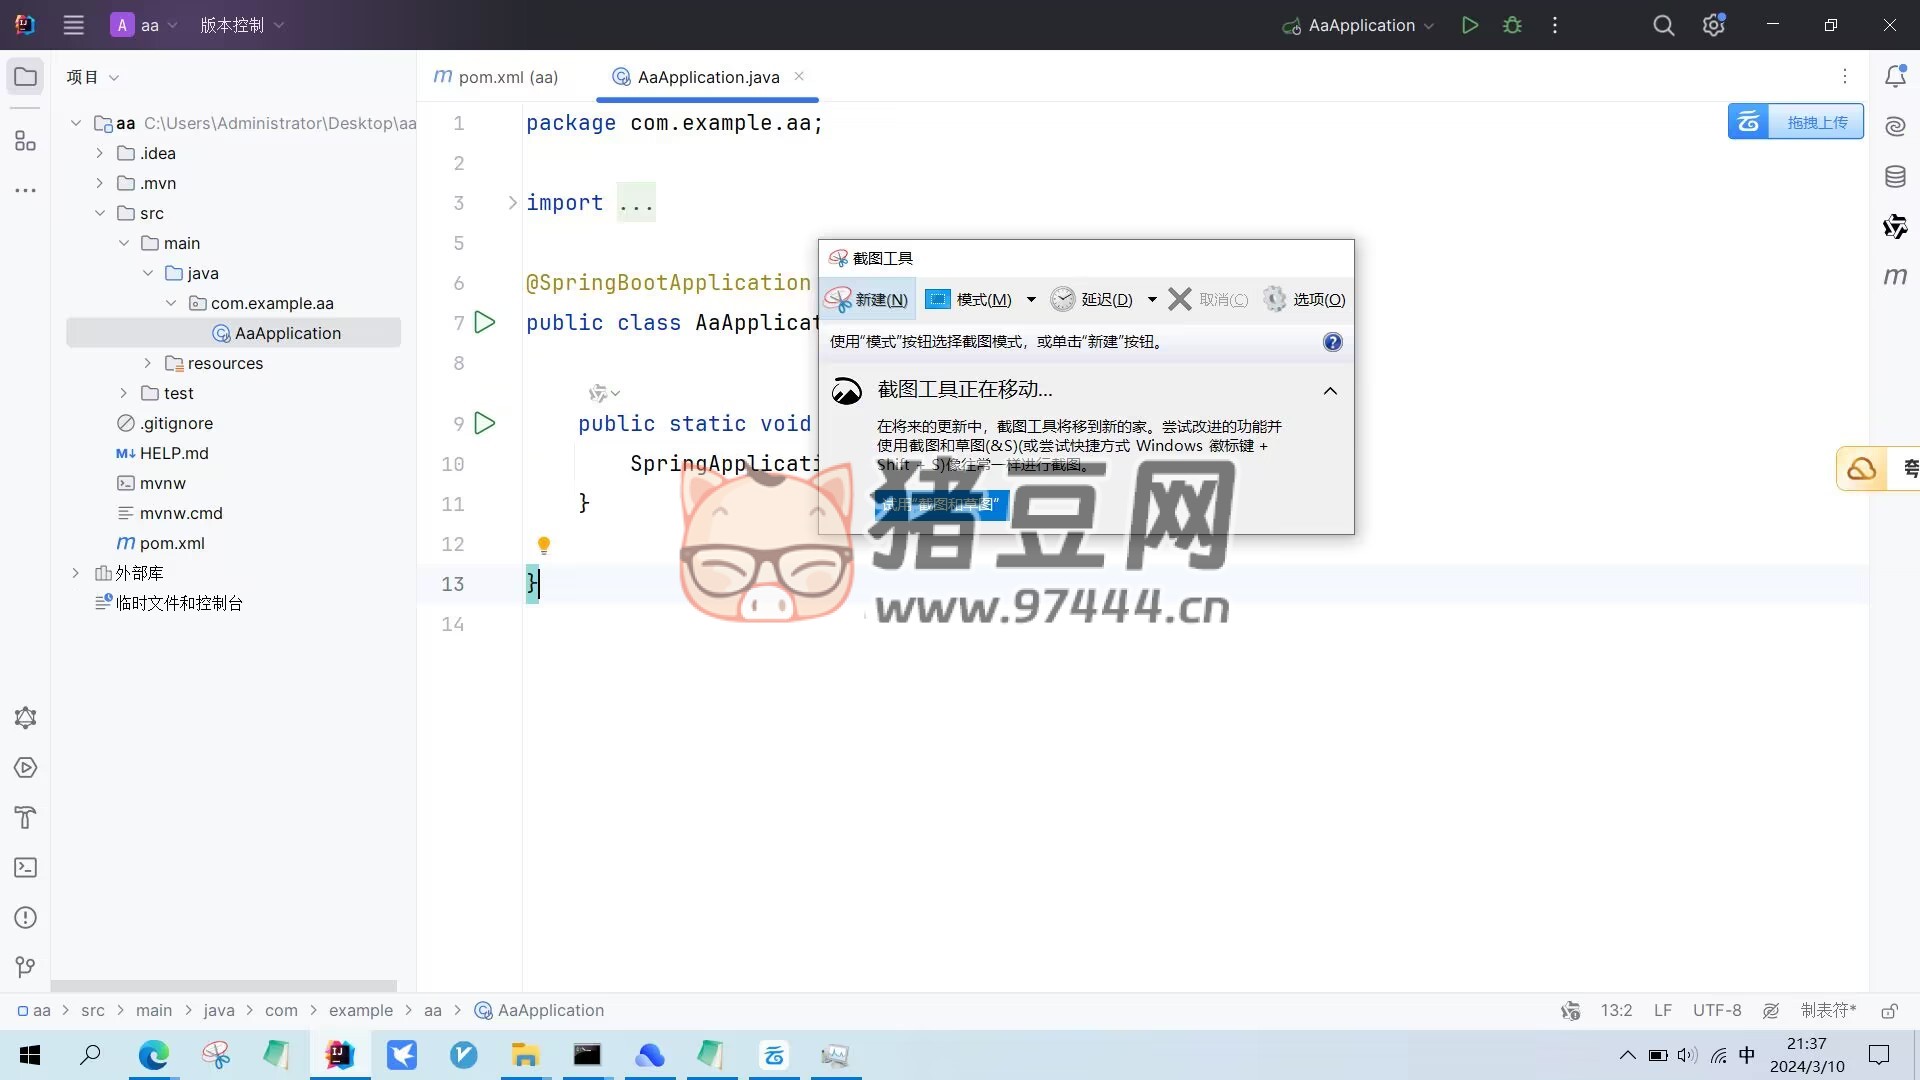Open the Mode dropdown arrow in Snipping Tool

1031,299
